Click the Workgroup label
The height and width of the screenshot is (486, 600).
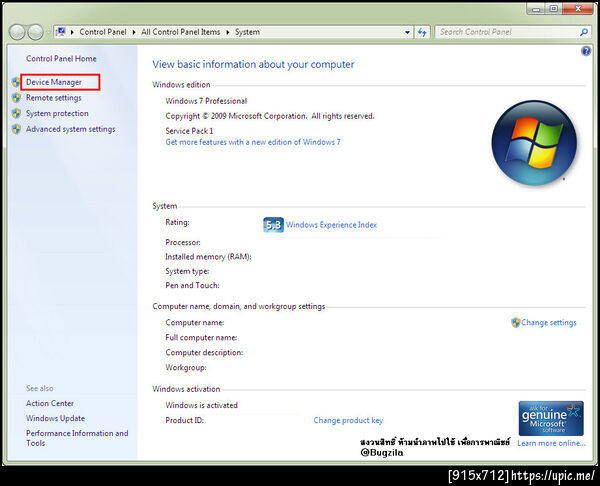186,367
